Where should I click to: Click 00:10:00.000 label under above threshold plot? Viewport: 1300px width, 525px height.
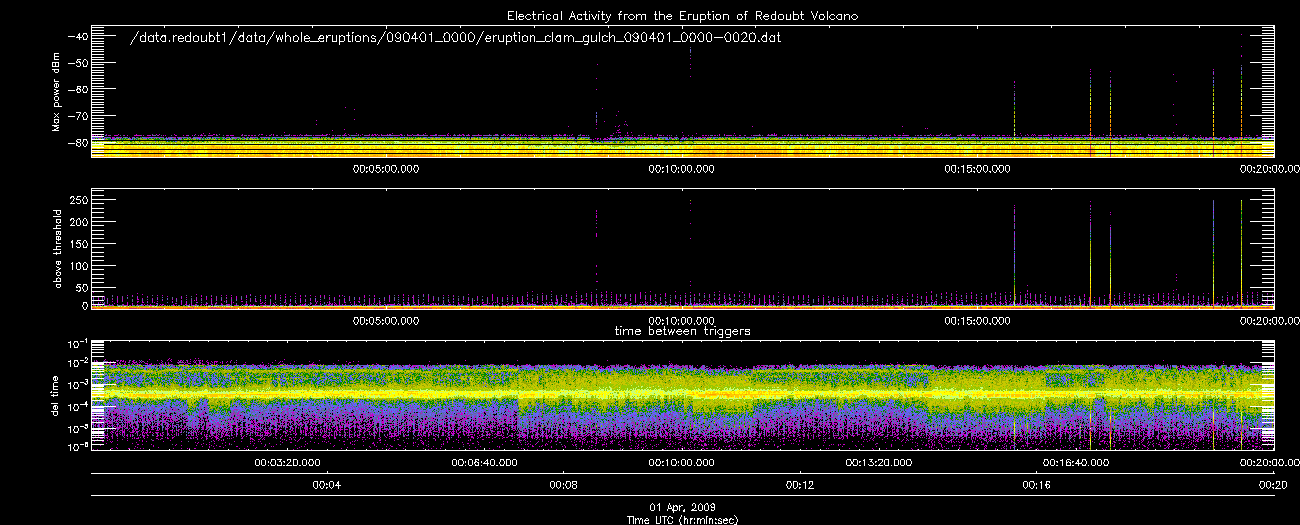[680, 321]
